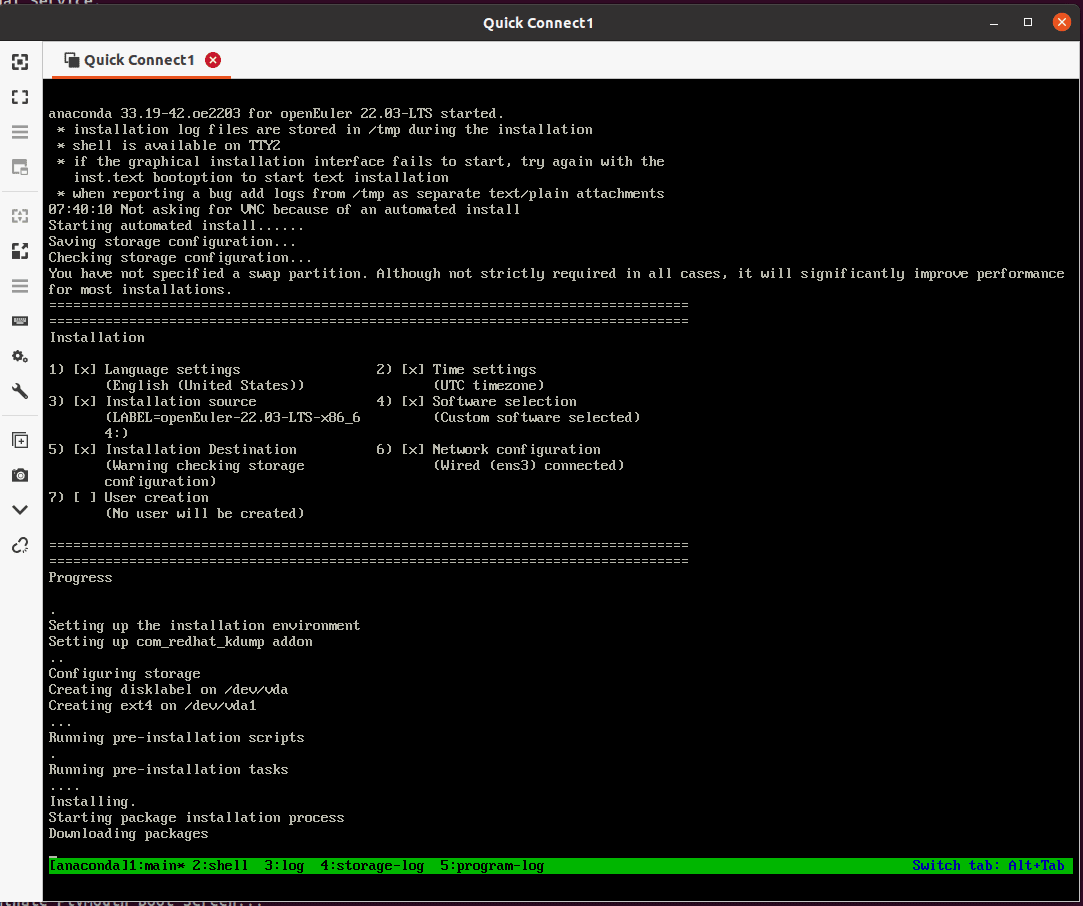Click the 'Configuring storage' line
Screen dimensions: 1083x906
click(124, 673)
